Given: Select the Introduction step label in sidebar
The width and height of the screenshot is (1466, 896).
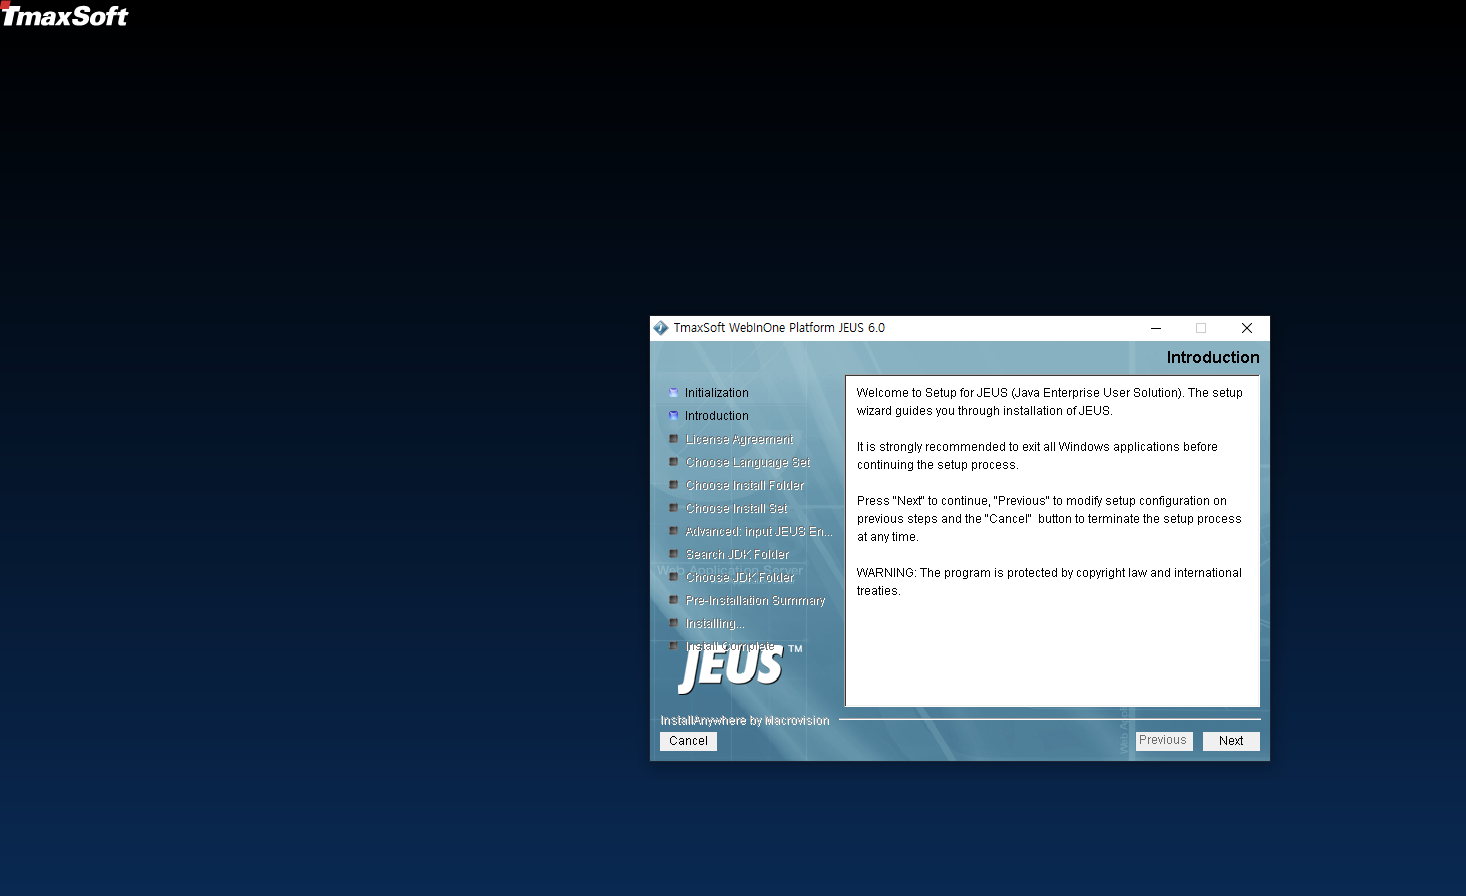Looking at the screenshot, I should click(x=717, y=416).
